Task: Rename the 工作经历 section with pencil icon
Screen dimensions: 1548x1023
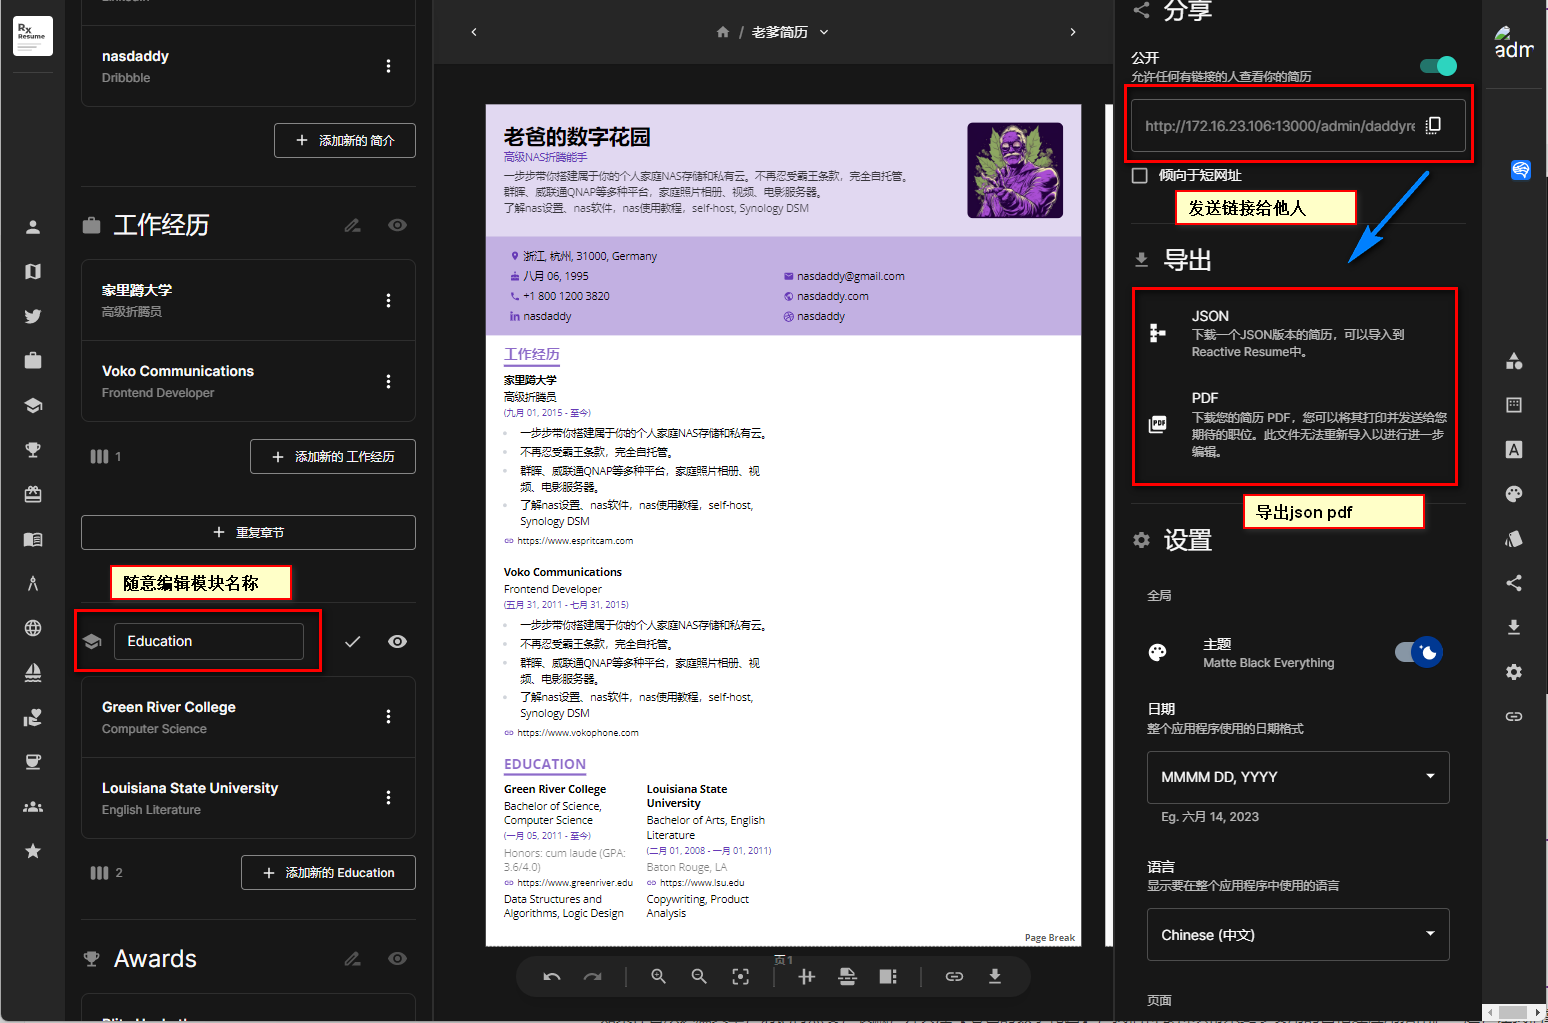Action: pos(353,226)
